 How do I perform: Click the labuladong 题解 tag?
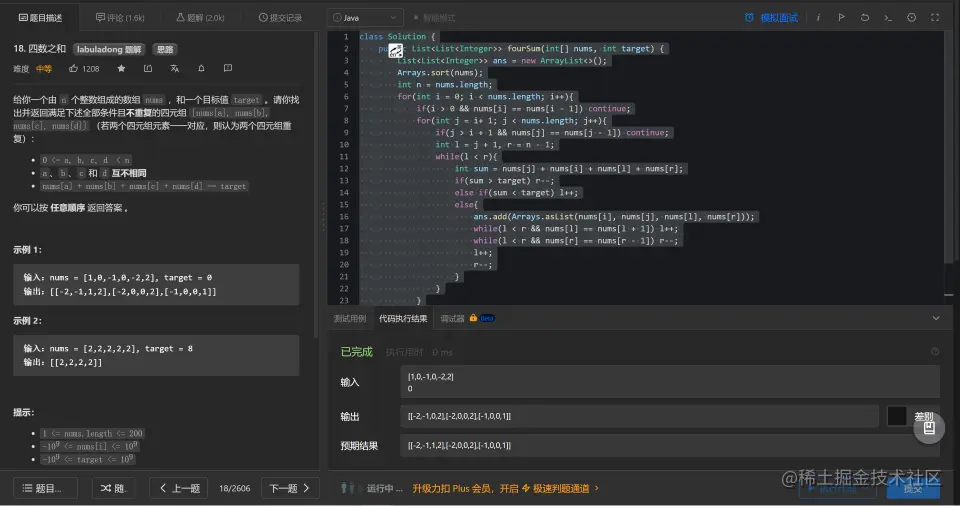click(109, 49)
